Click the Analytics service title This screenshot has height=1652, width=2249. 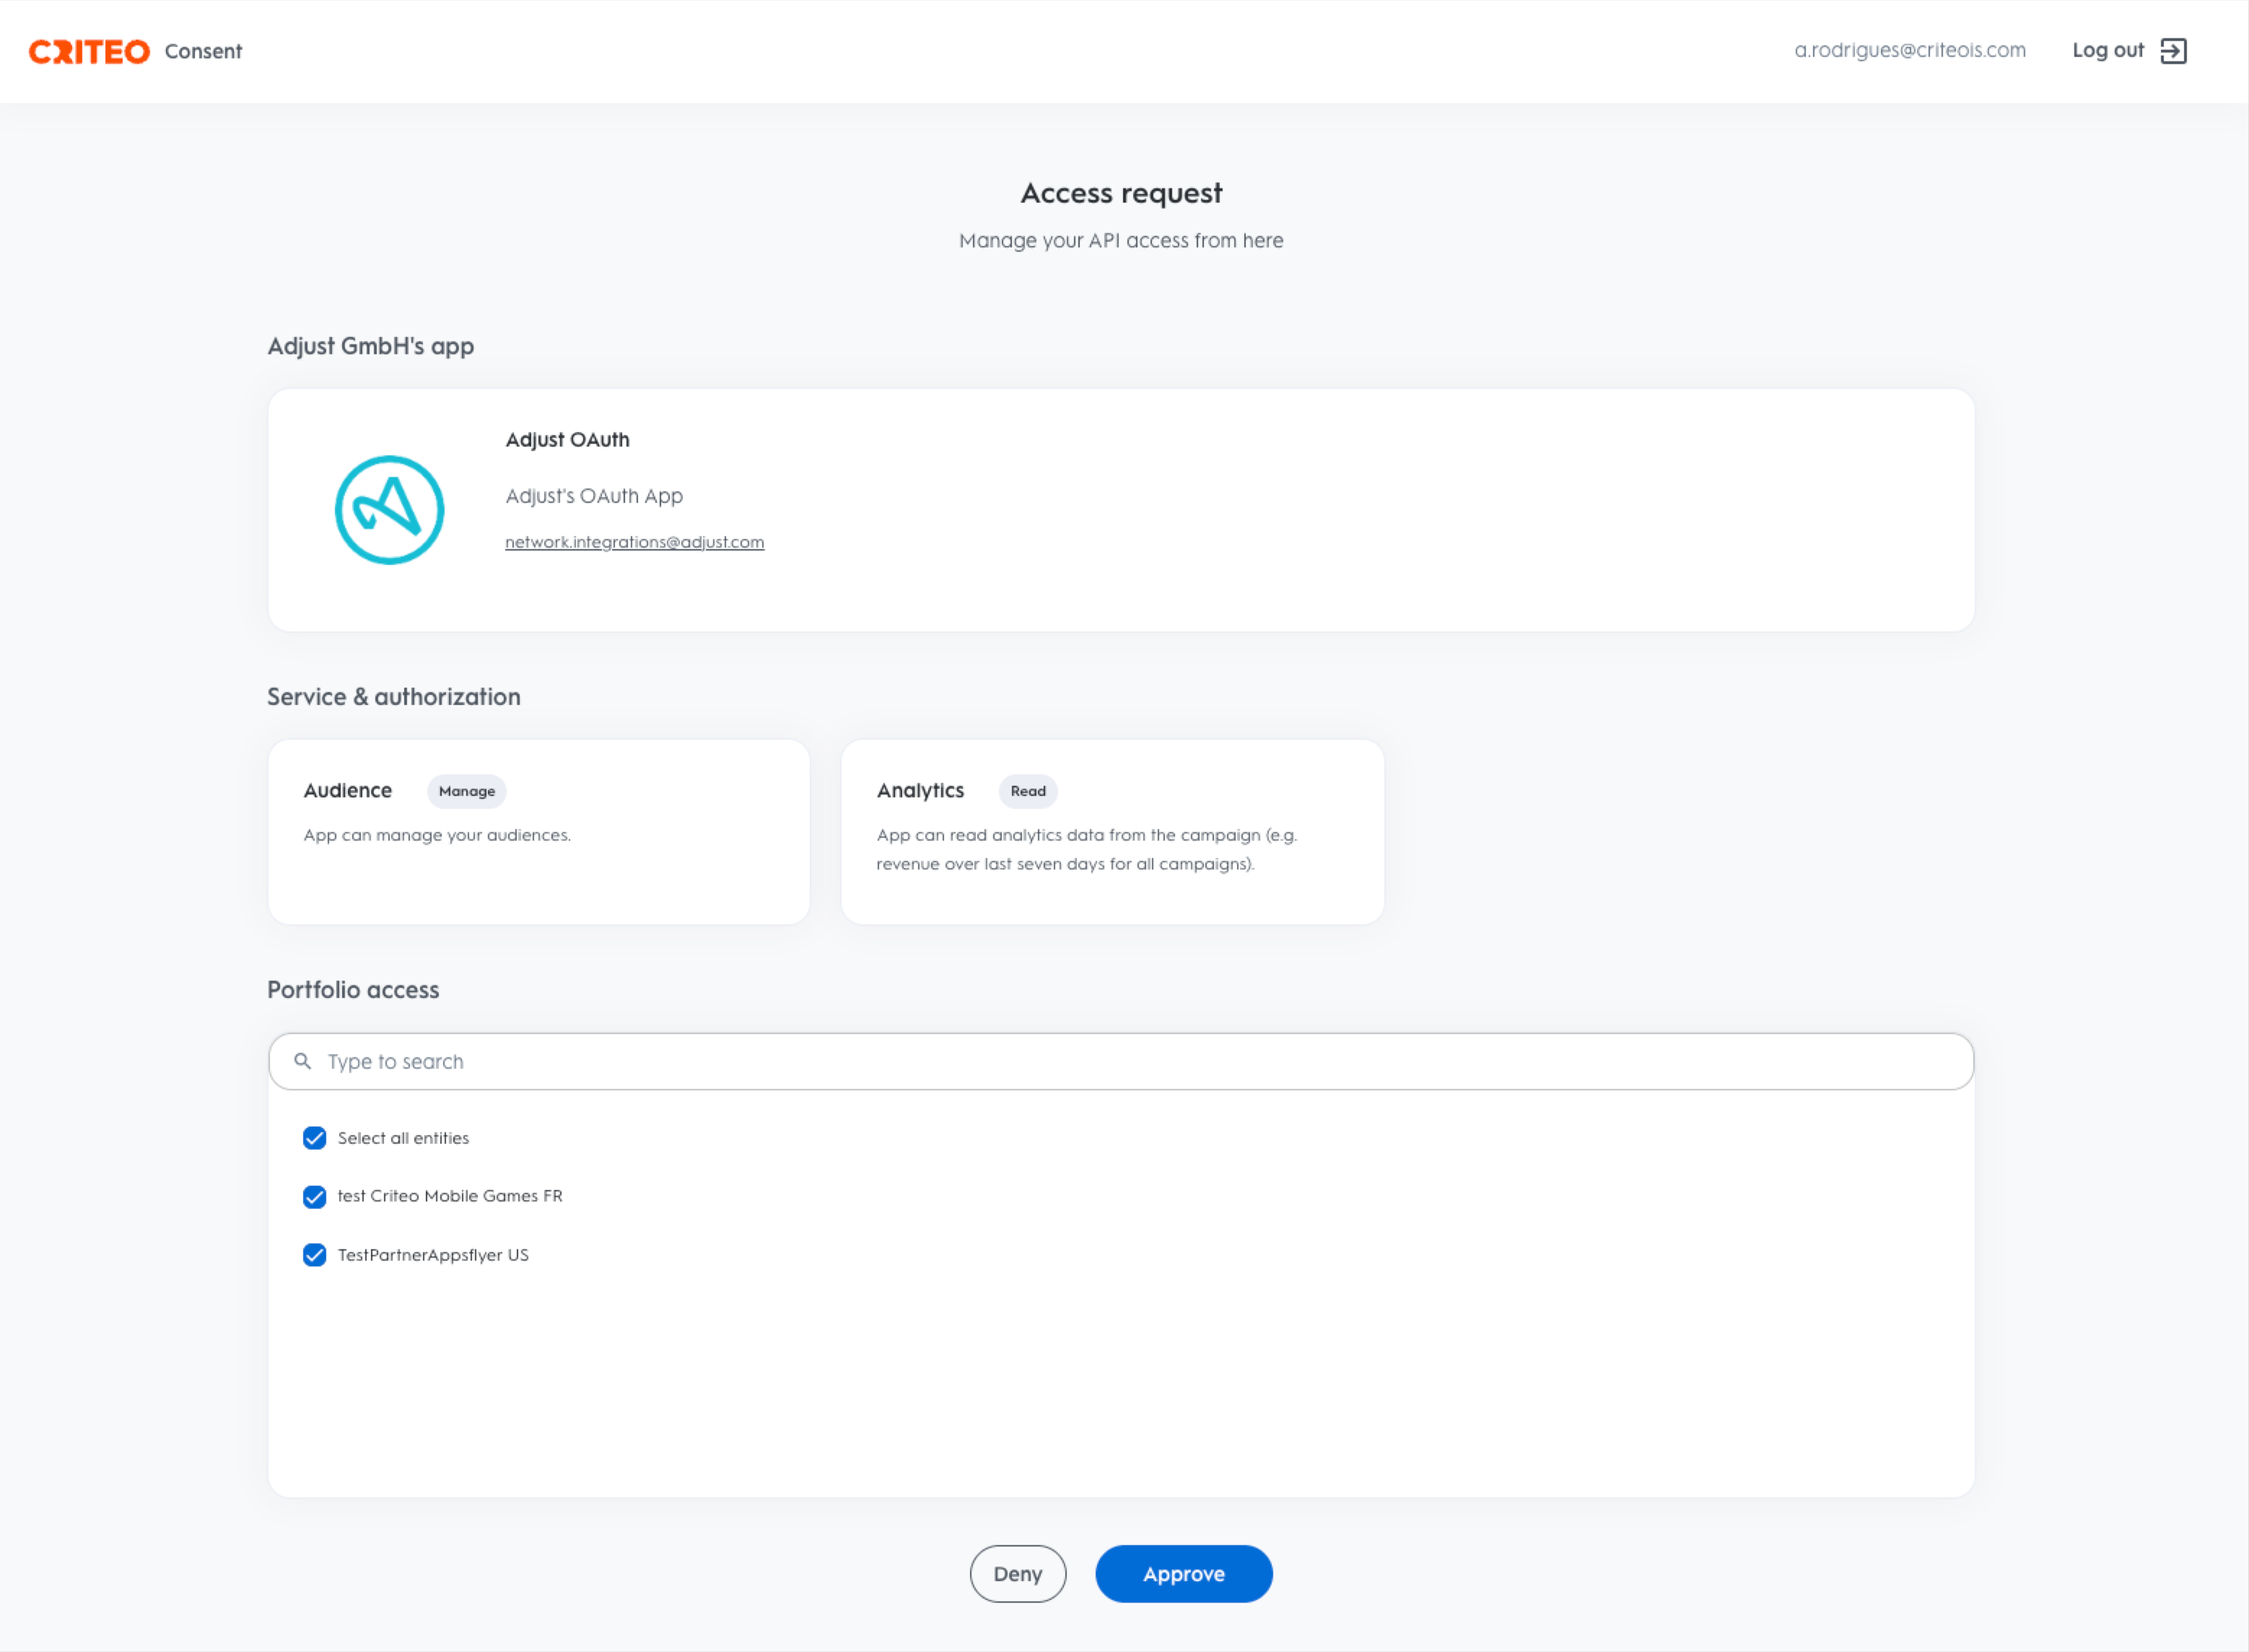pos(920,791)
